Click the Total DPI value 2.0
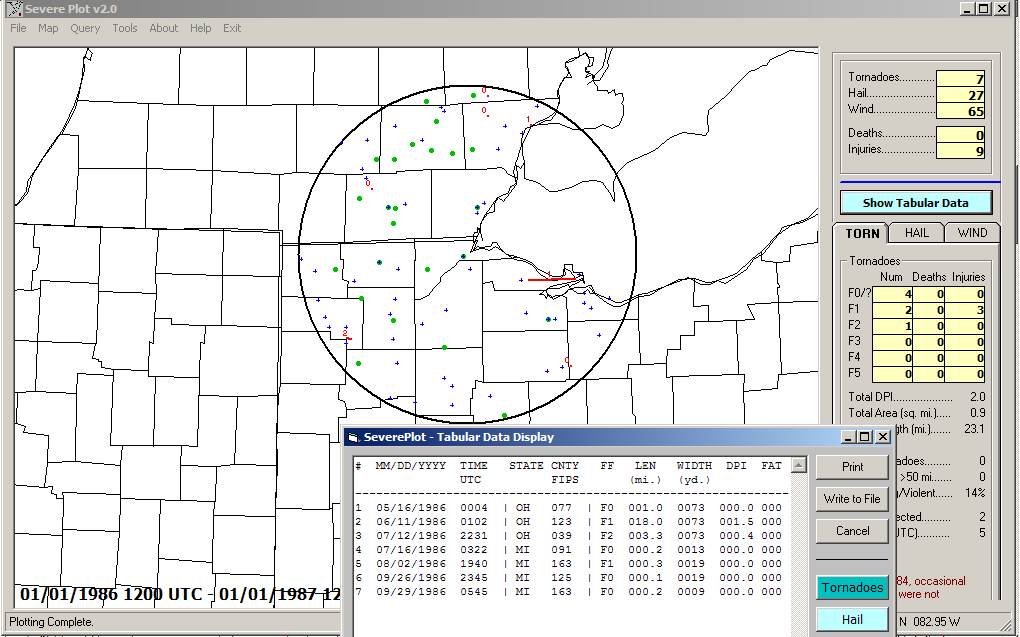The width and height of the screenshot is (1020, 637). point(978,397)
